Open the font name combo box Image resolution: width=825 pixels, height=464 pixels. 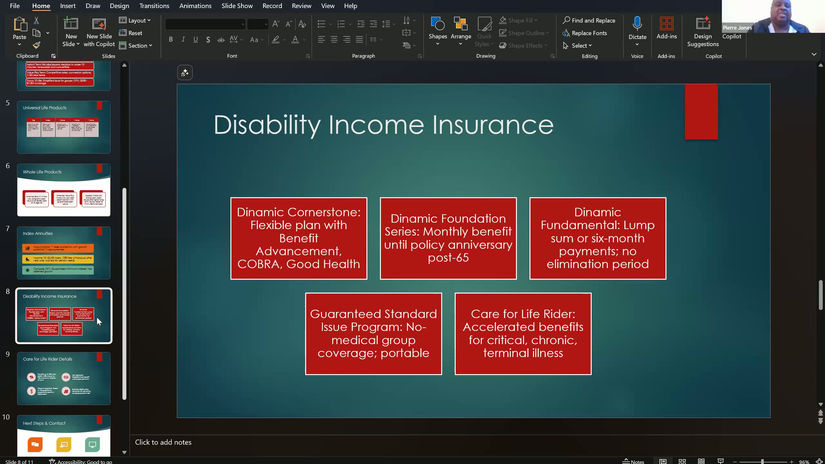(x=205, y=24)
